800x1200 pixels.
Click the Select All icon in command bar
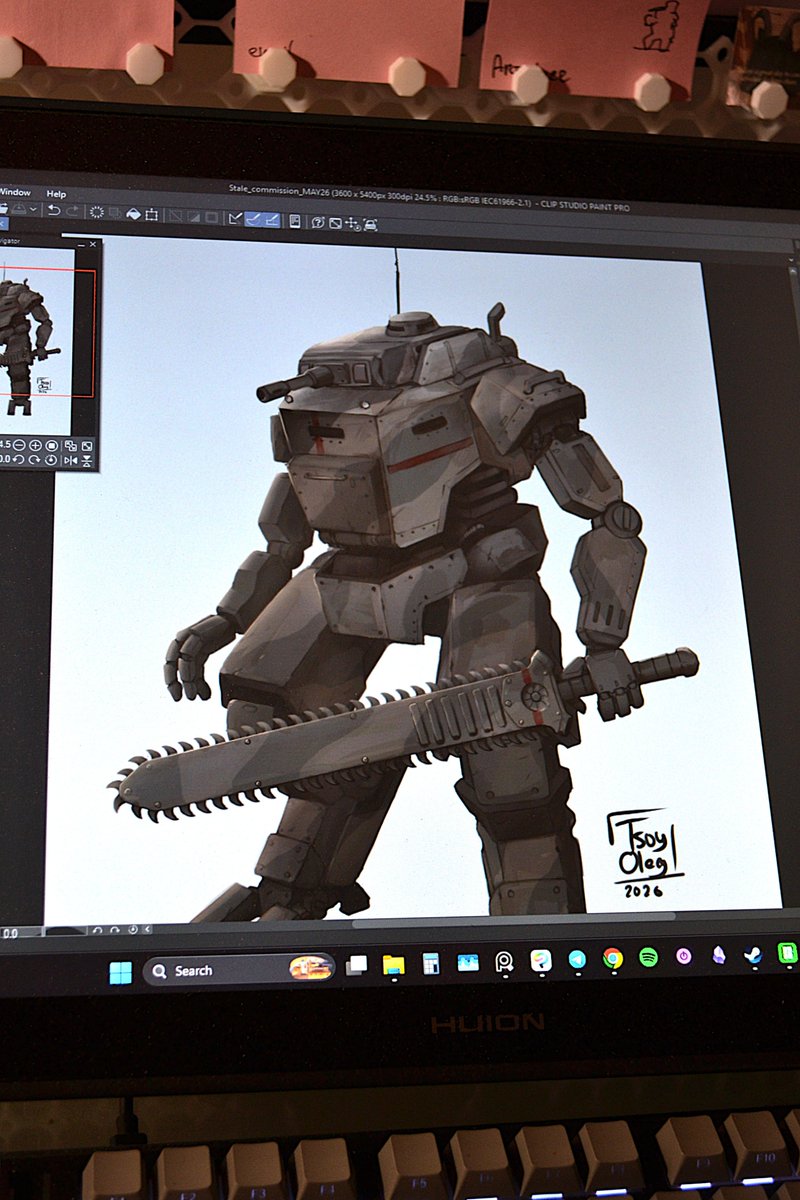pos(174,215)
